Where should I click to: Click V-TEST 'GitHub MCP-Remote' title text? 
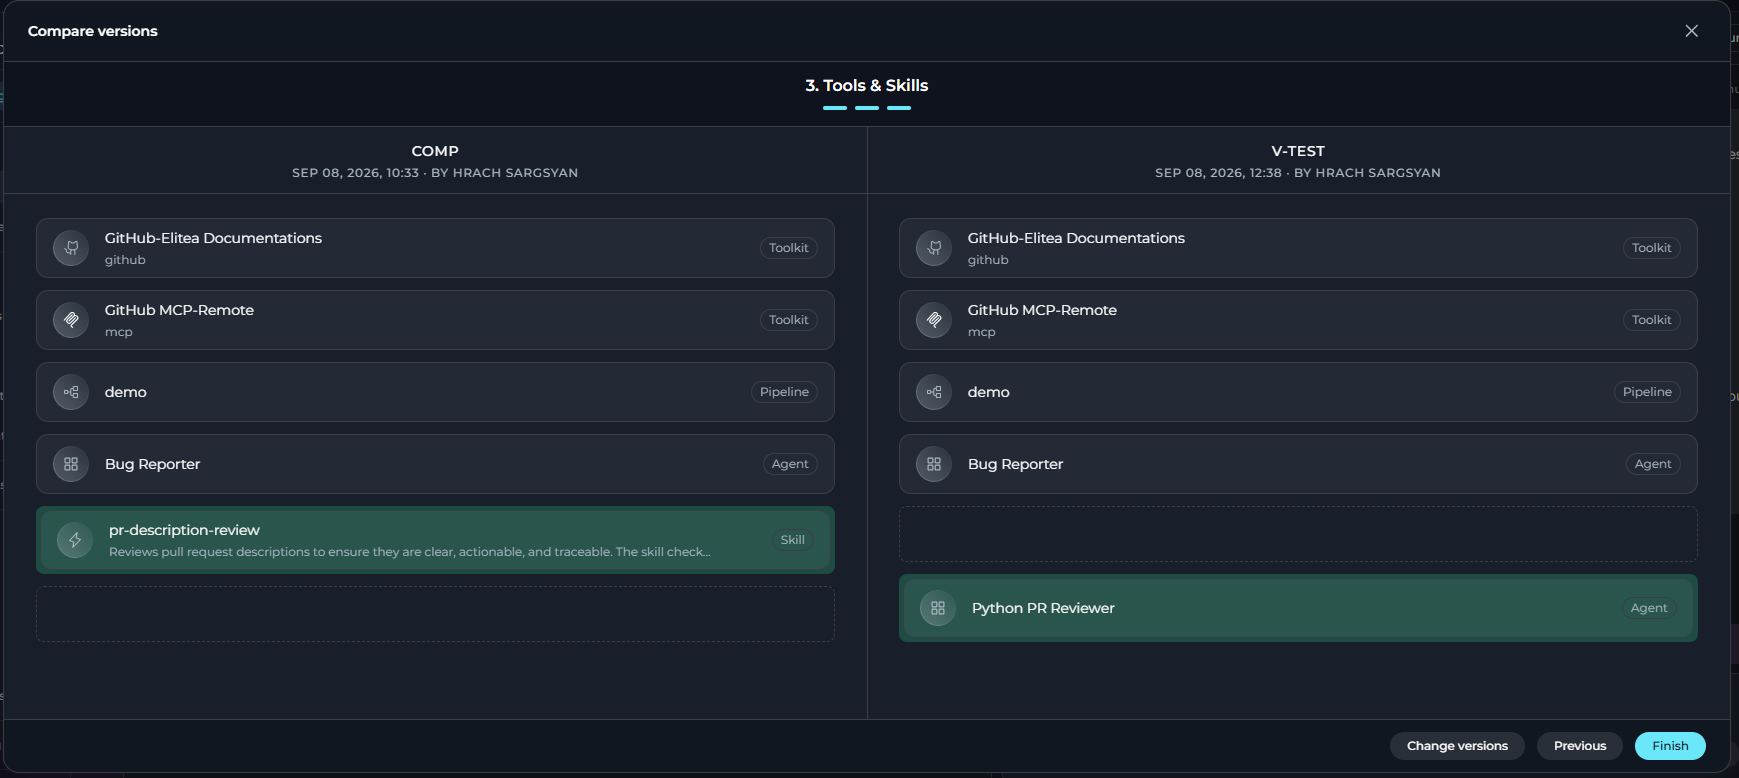coord(1042,310)
